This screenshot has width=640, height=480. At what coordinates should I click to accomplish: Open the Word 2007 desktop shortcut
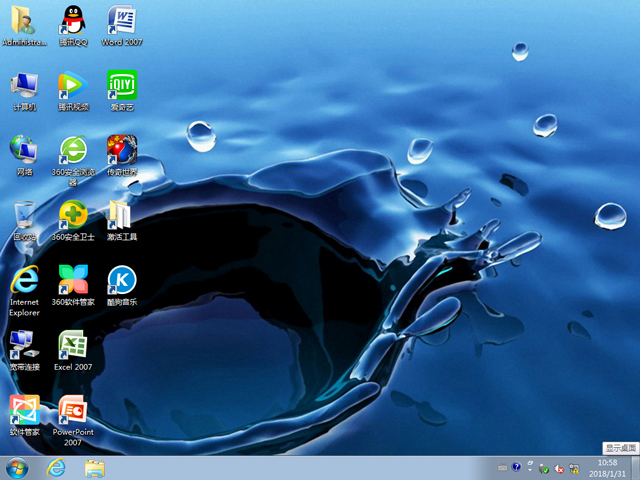pos(121,20)
